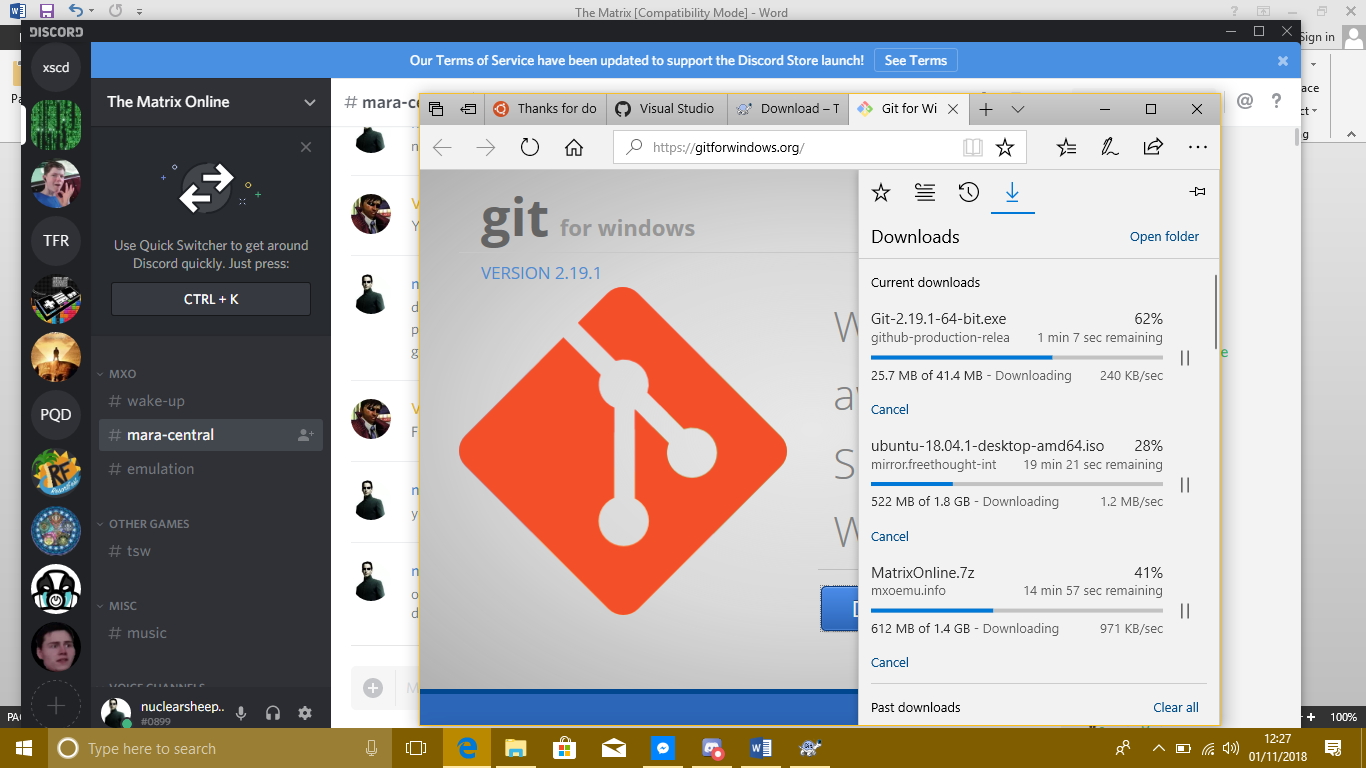Mute the Discord microphone
The height and width of the screenshot is (768, 1366).
coord(240,713)
